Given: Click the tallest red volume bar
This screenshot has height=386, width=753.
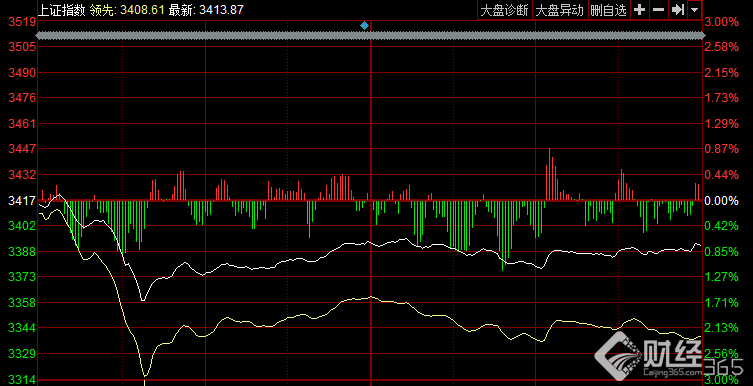Looking at the screenshot, I should click(x=549, y=174).
